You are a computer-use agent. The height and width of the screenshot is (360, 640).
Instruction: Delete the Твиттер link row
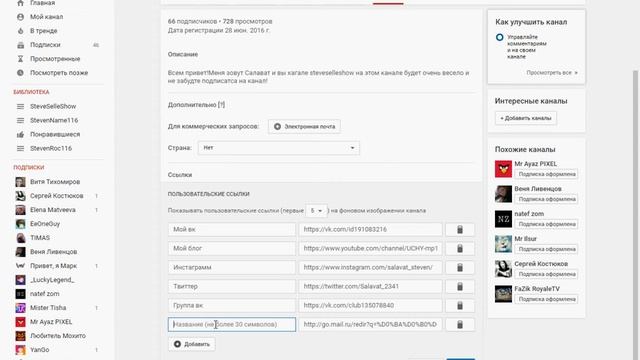click(460, 287)
